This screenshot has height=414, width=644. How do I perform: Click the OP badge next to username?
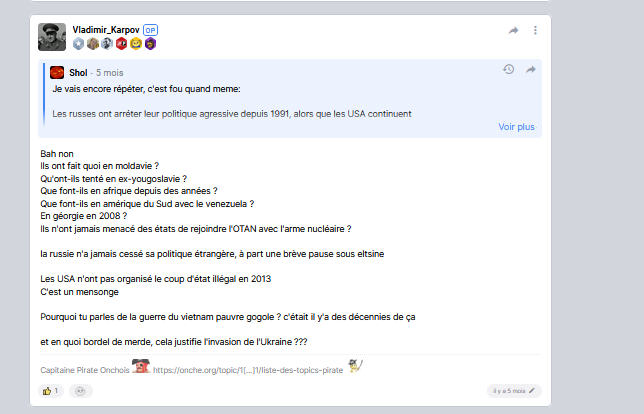coord(150,30)
